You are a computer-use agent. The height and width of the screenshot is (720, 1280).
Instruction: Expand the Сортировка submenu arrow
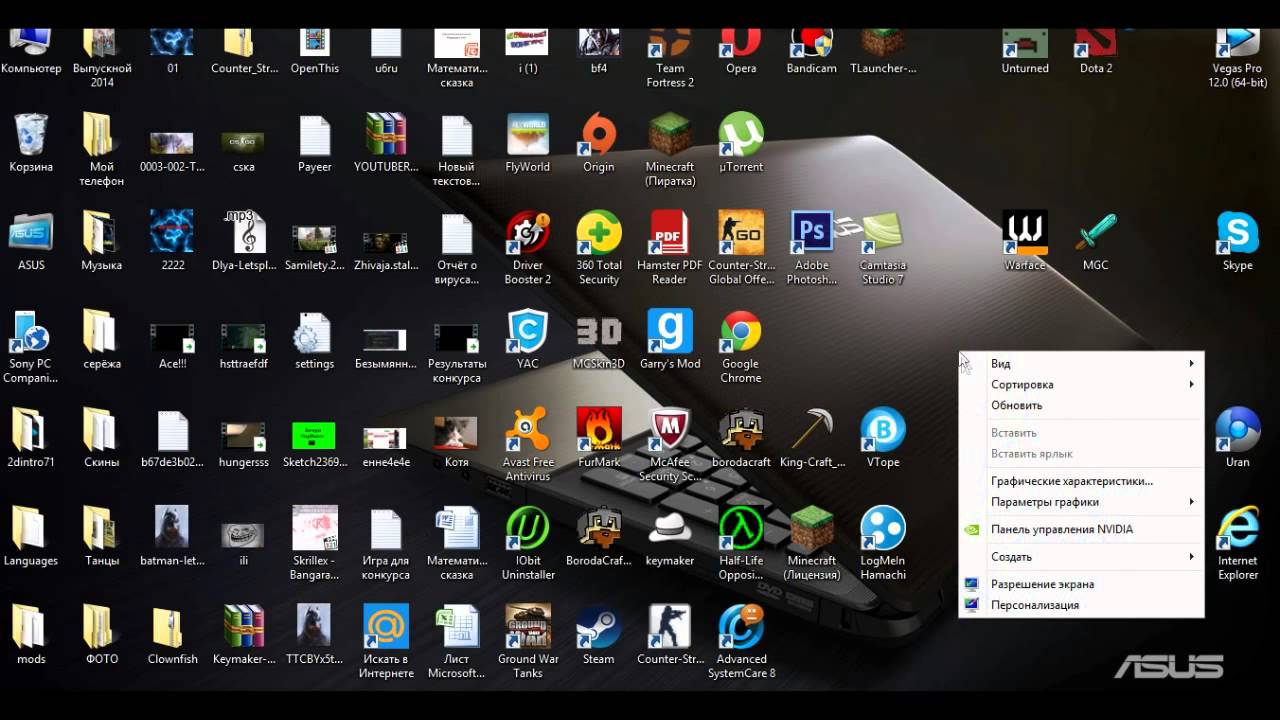pos(1191,385)
